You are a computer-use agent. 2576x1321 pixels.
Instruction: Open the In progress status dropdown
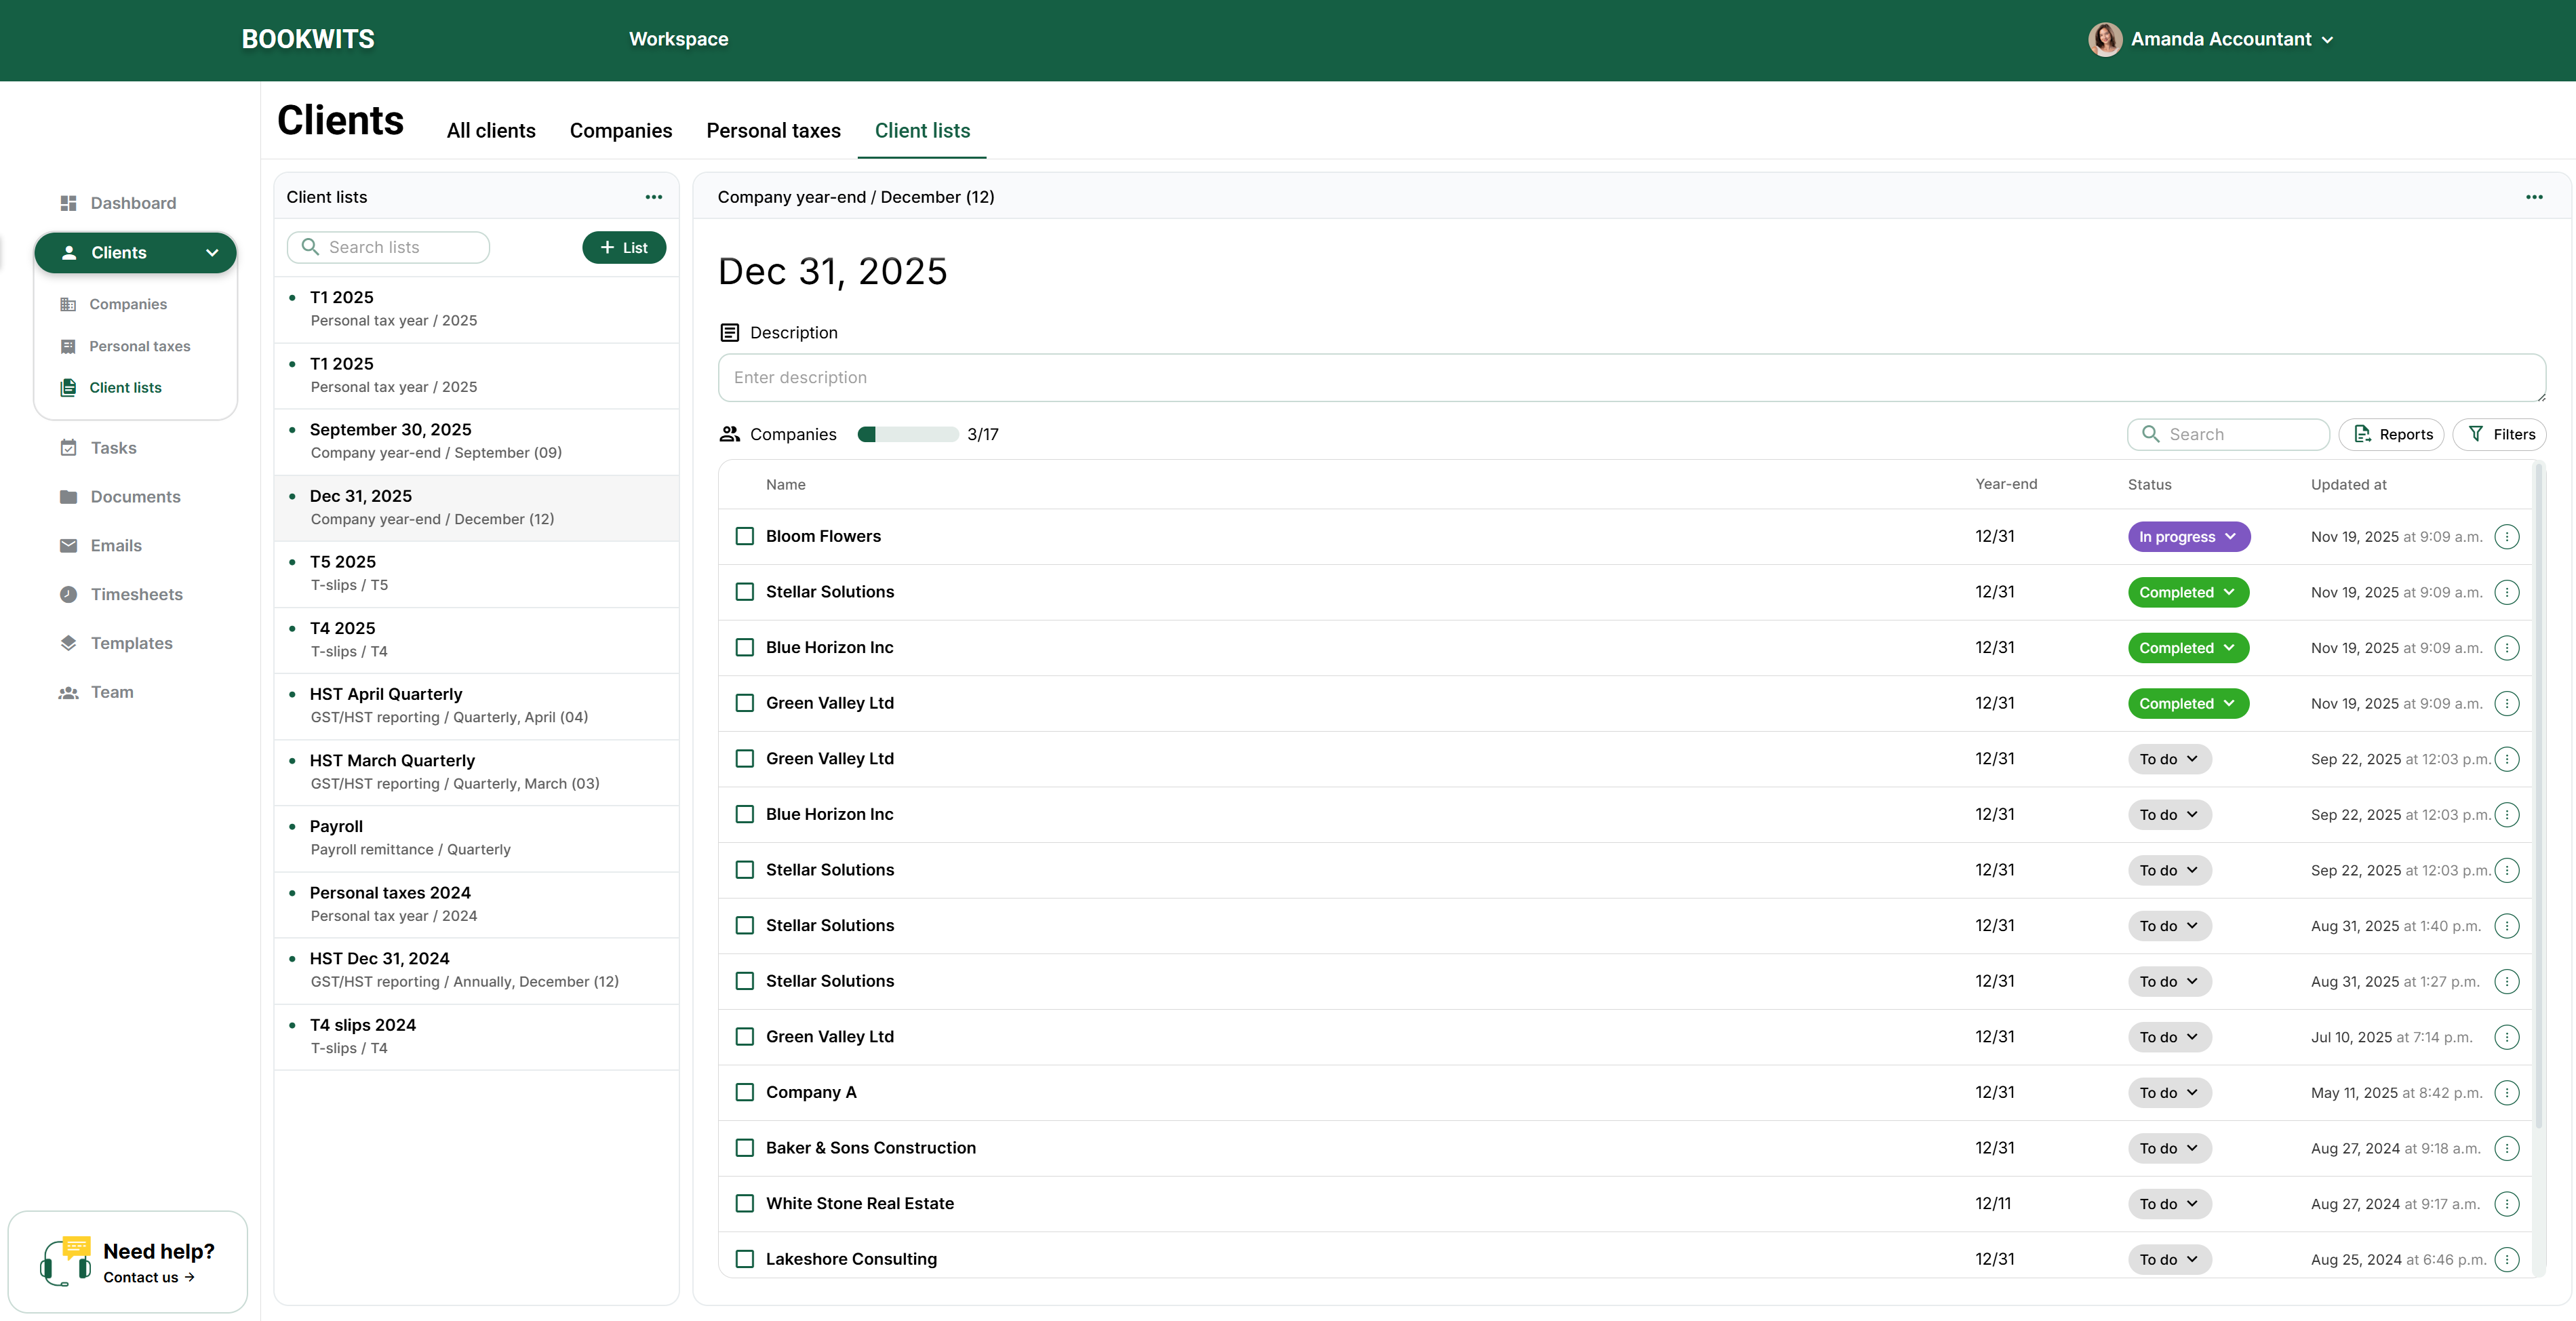pos(2188,537)
